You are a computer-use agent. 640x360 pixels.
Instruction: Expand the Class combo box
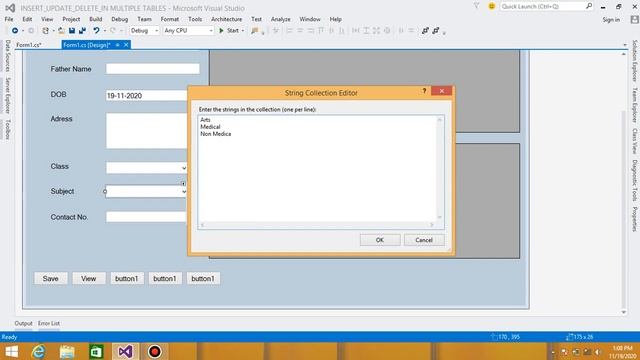point(184,168)
